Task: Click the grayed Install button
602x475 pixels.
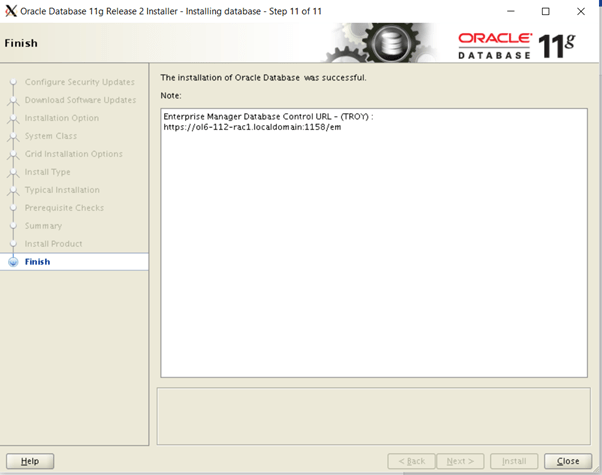Action: (x=514, y=461)
